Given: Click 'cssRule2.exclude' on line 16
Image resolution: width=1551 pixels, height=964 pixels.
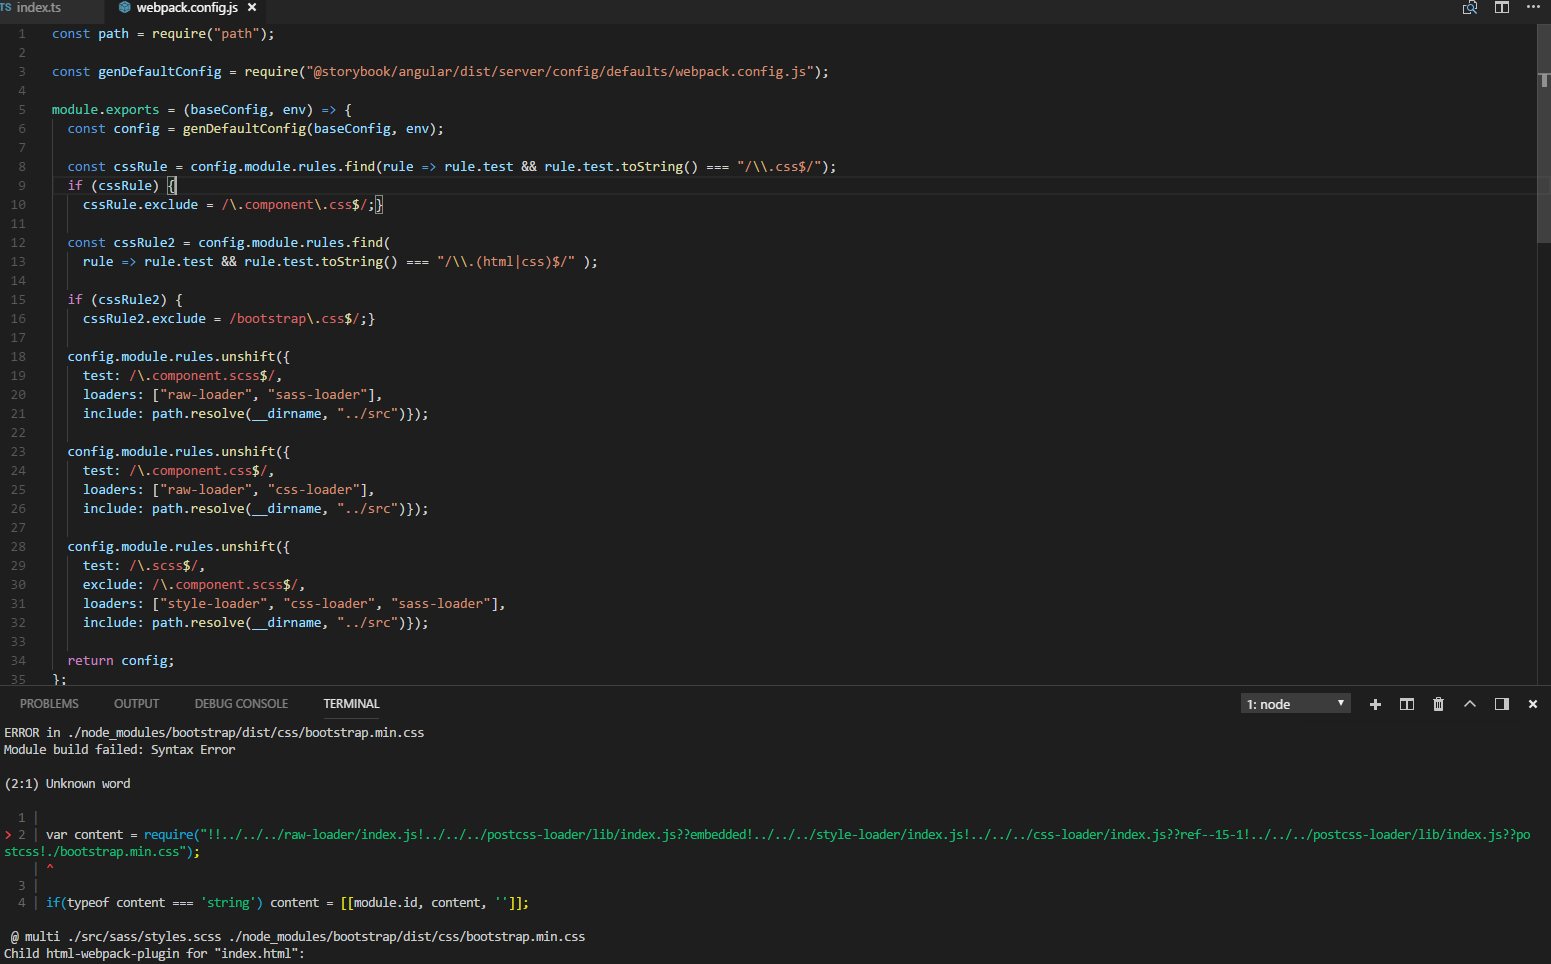Looking at the screenshot, I should pyautogui.click(x=144, y=319).
